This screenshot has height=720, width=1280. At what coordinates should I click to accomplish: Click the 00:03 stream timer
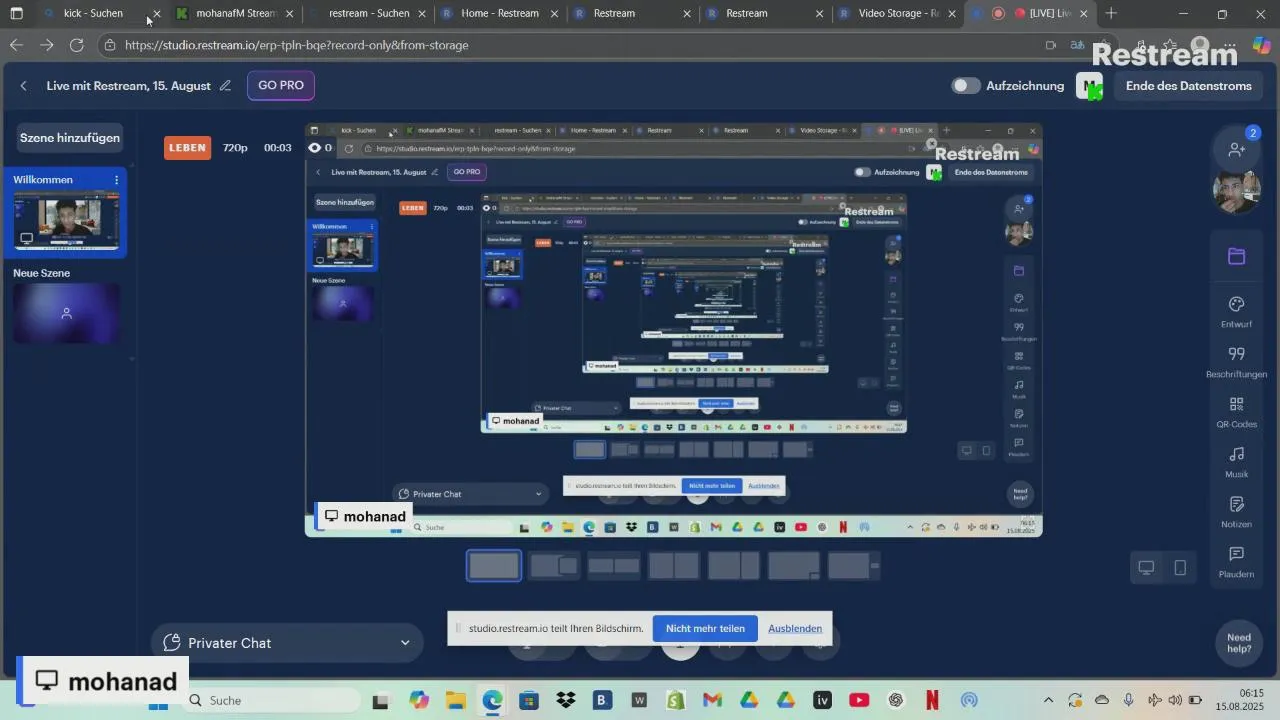(x=277, y=148)
